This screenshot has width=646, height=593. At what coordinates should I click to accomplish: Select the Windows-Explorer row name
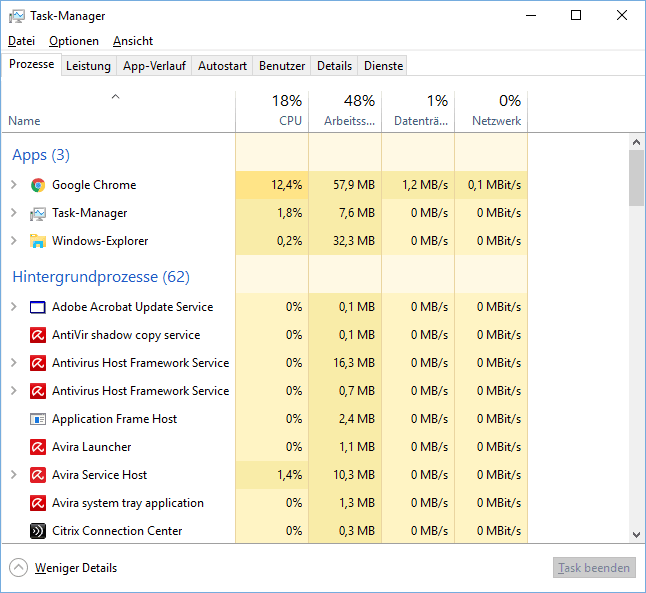(x=100, y=241)
